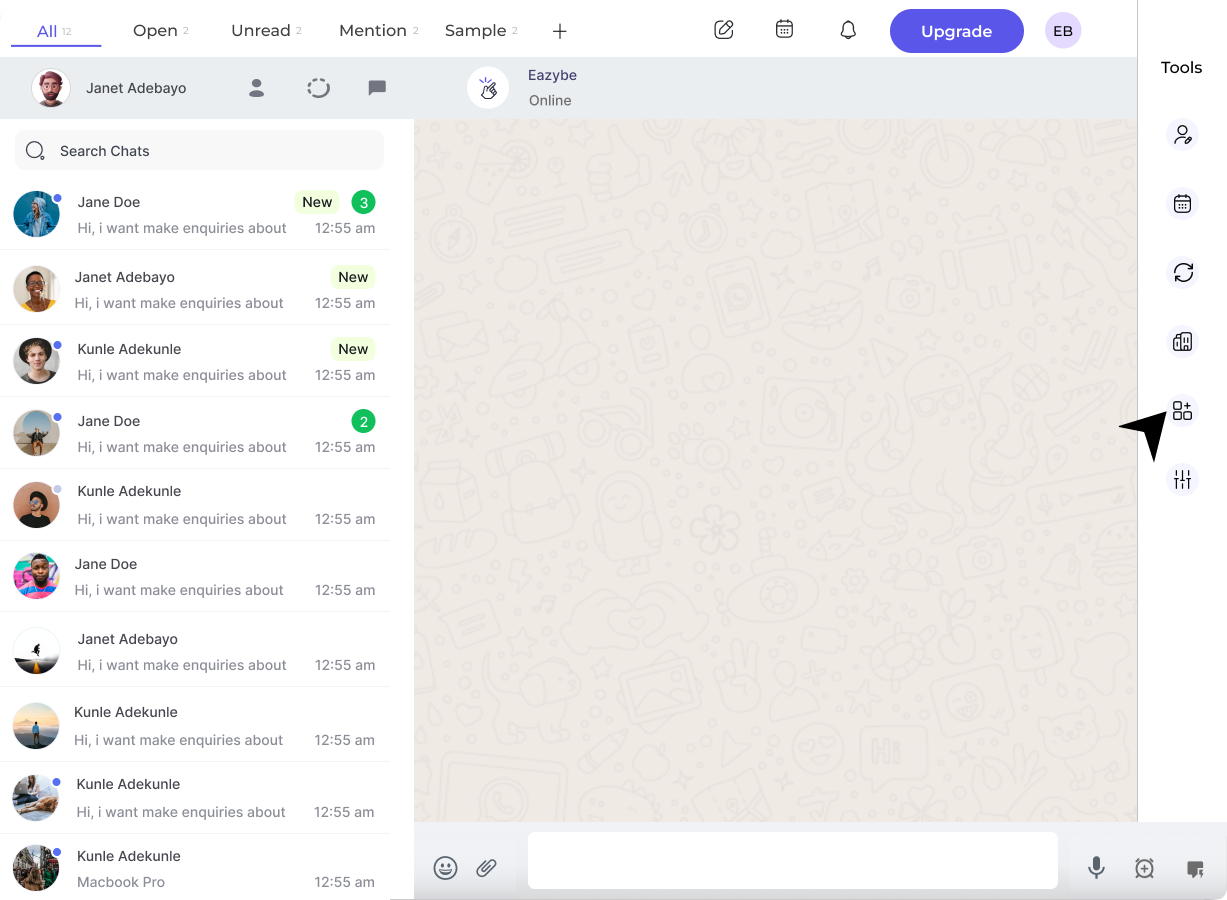Open the compose new message icon
The image size is (1227, 900).
724,30
